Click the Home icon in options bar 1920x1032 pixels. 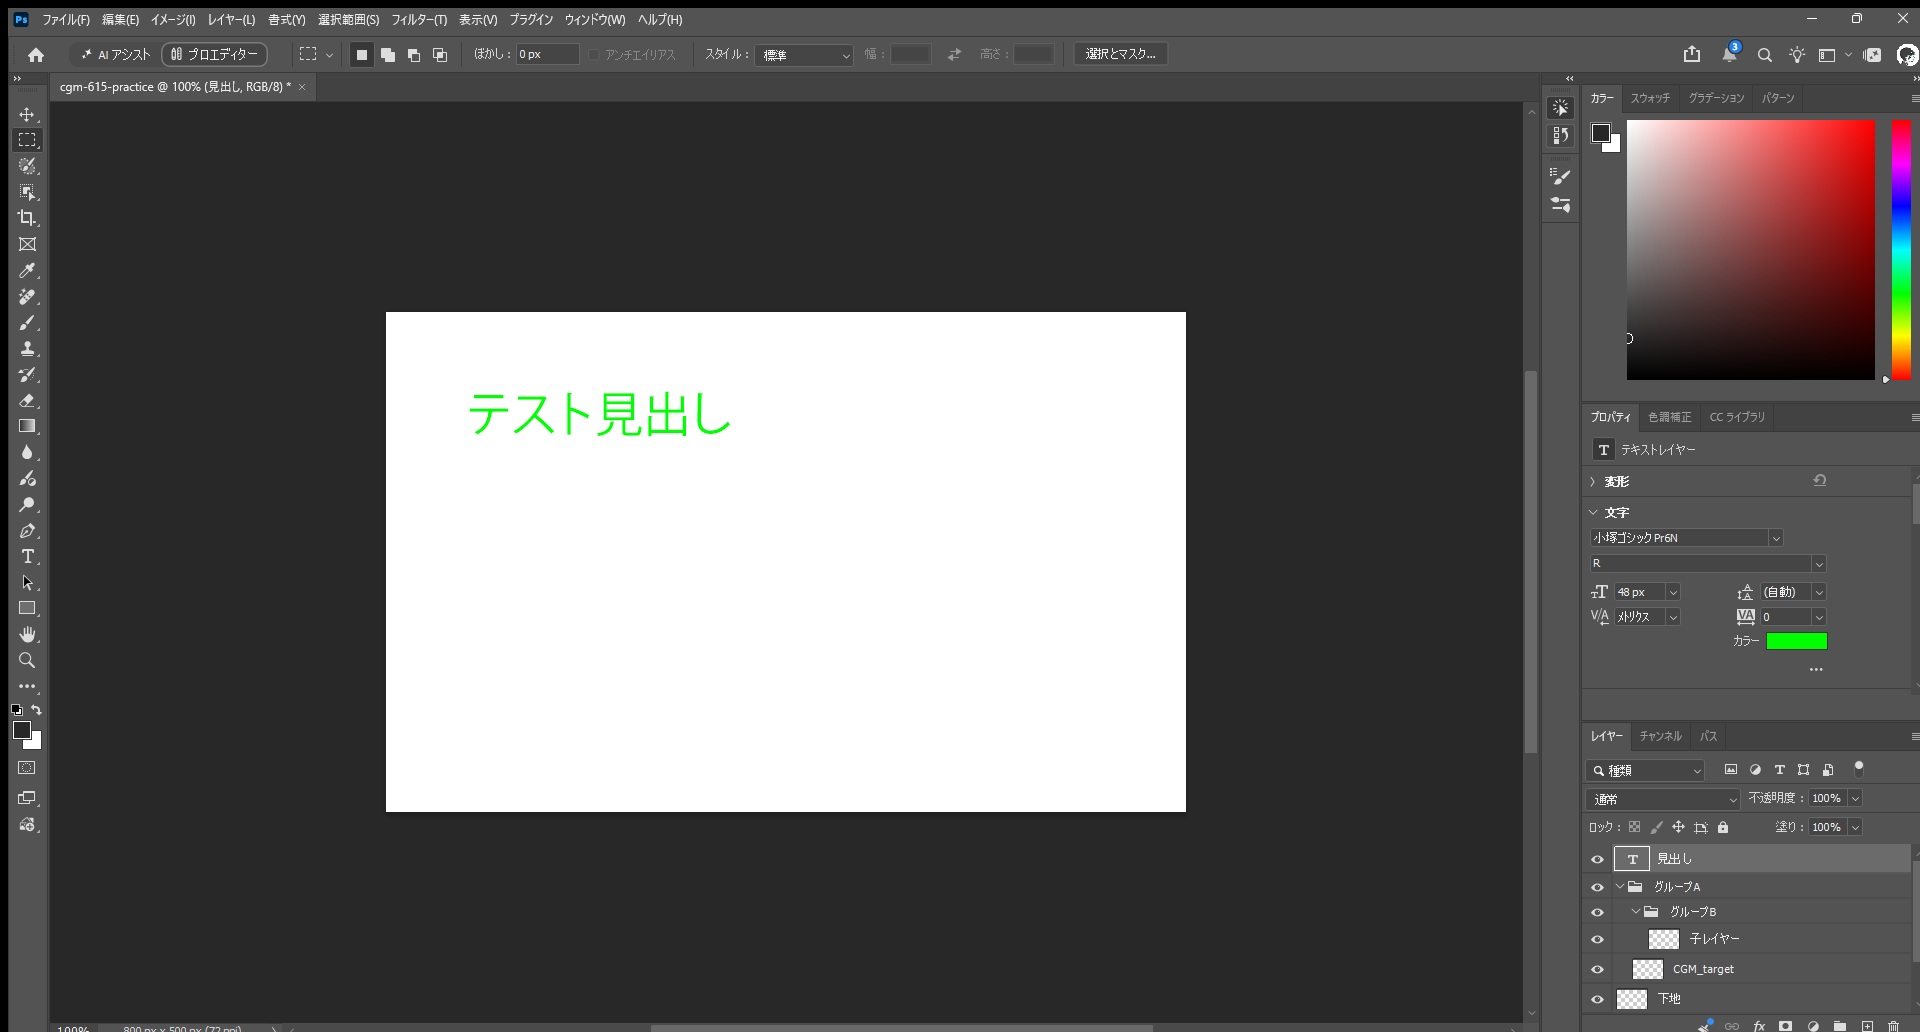(x=36, y=55)
